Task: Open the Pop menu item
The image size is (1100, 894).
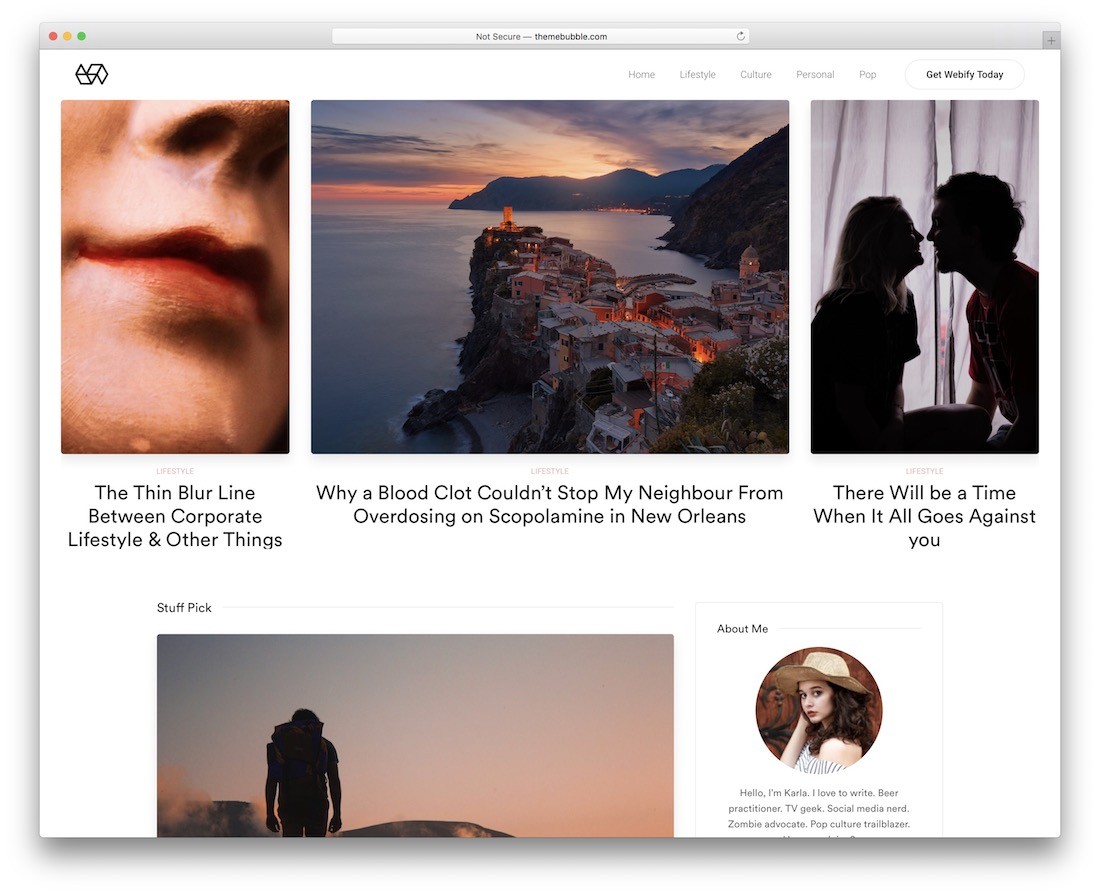Action: tap(867, 74)
